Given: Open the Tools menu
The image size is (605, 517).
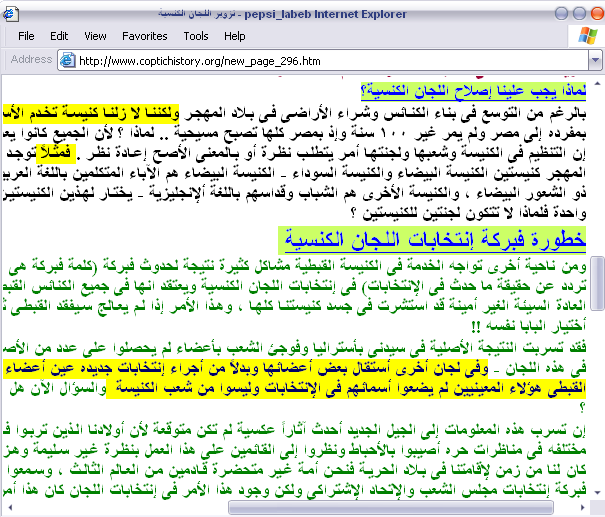Looking at the screenshot, I should pyautogui.click(x=196, y=36).
